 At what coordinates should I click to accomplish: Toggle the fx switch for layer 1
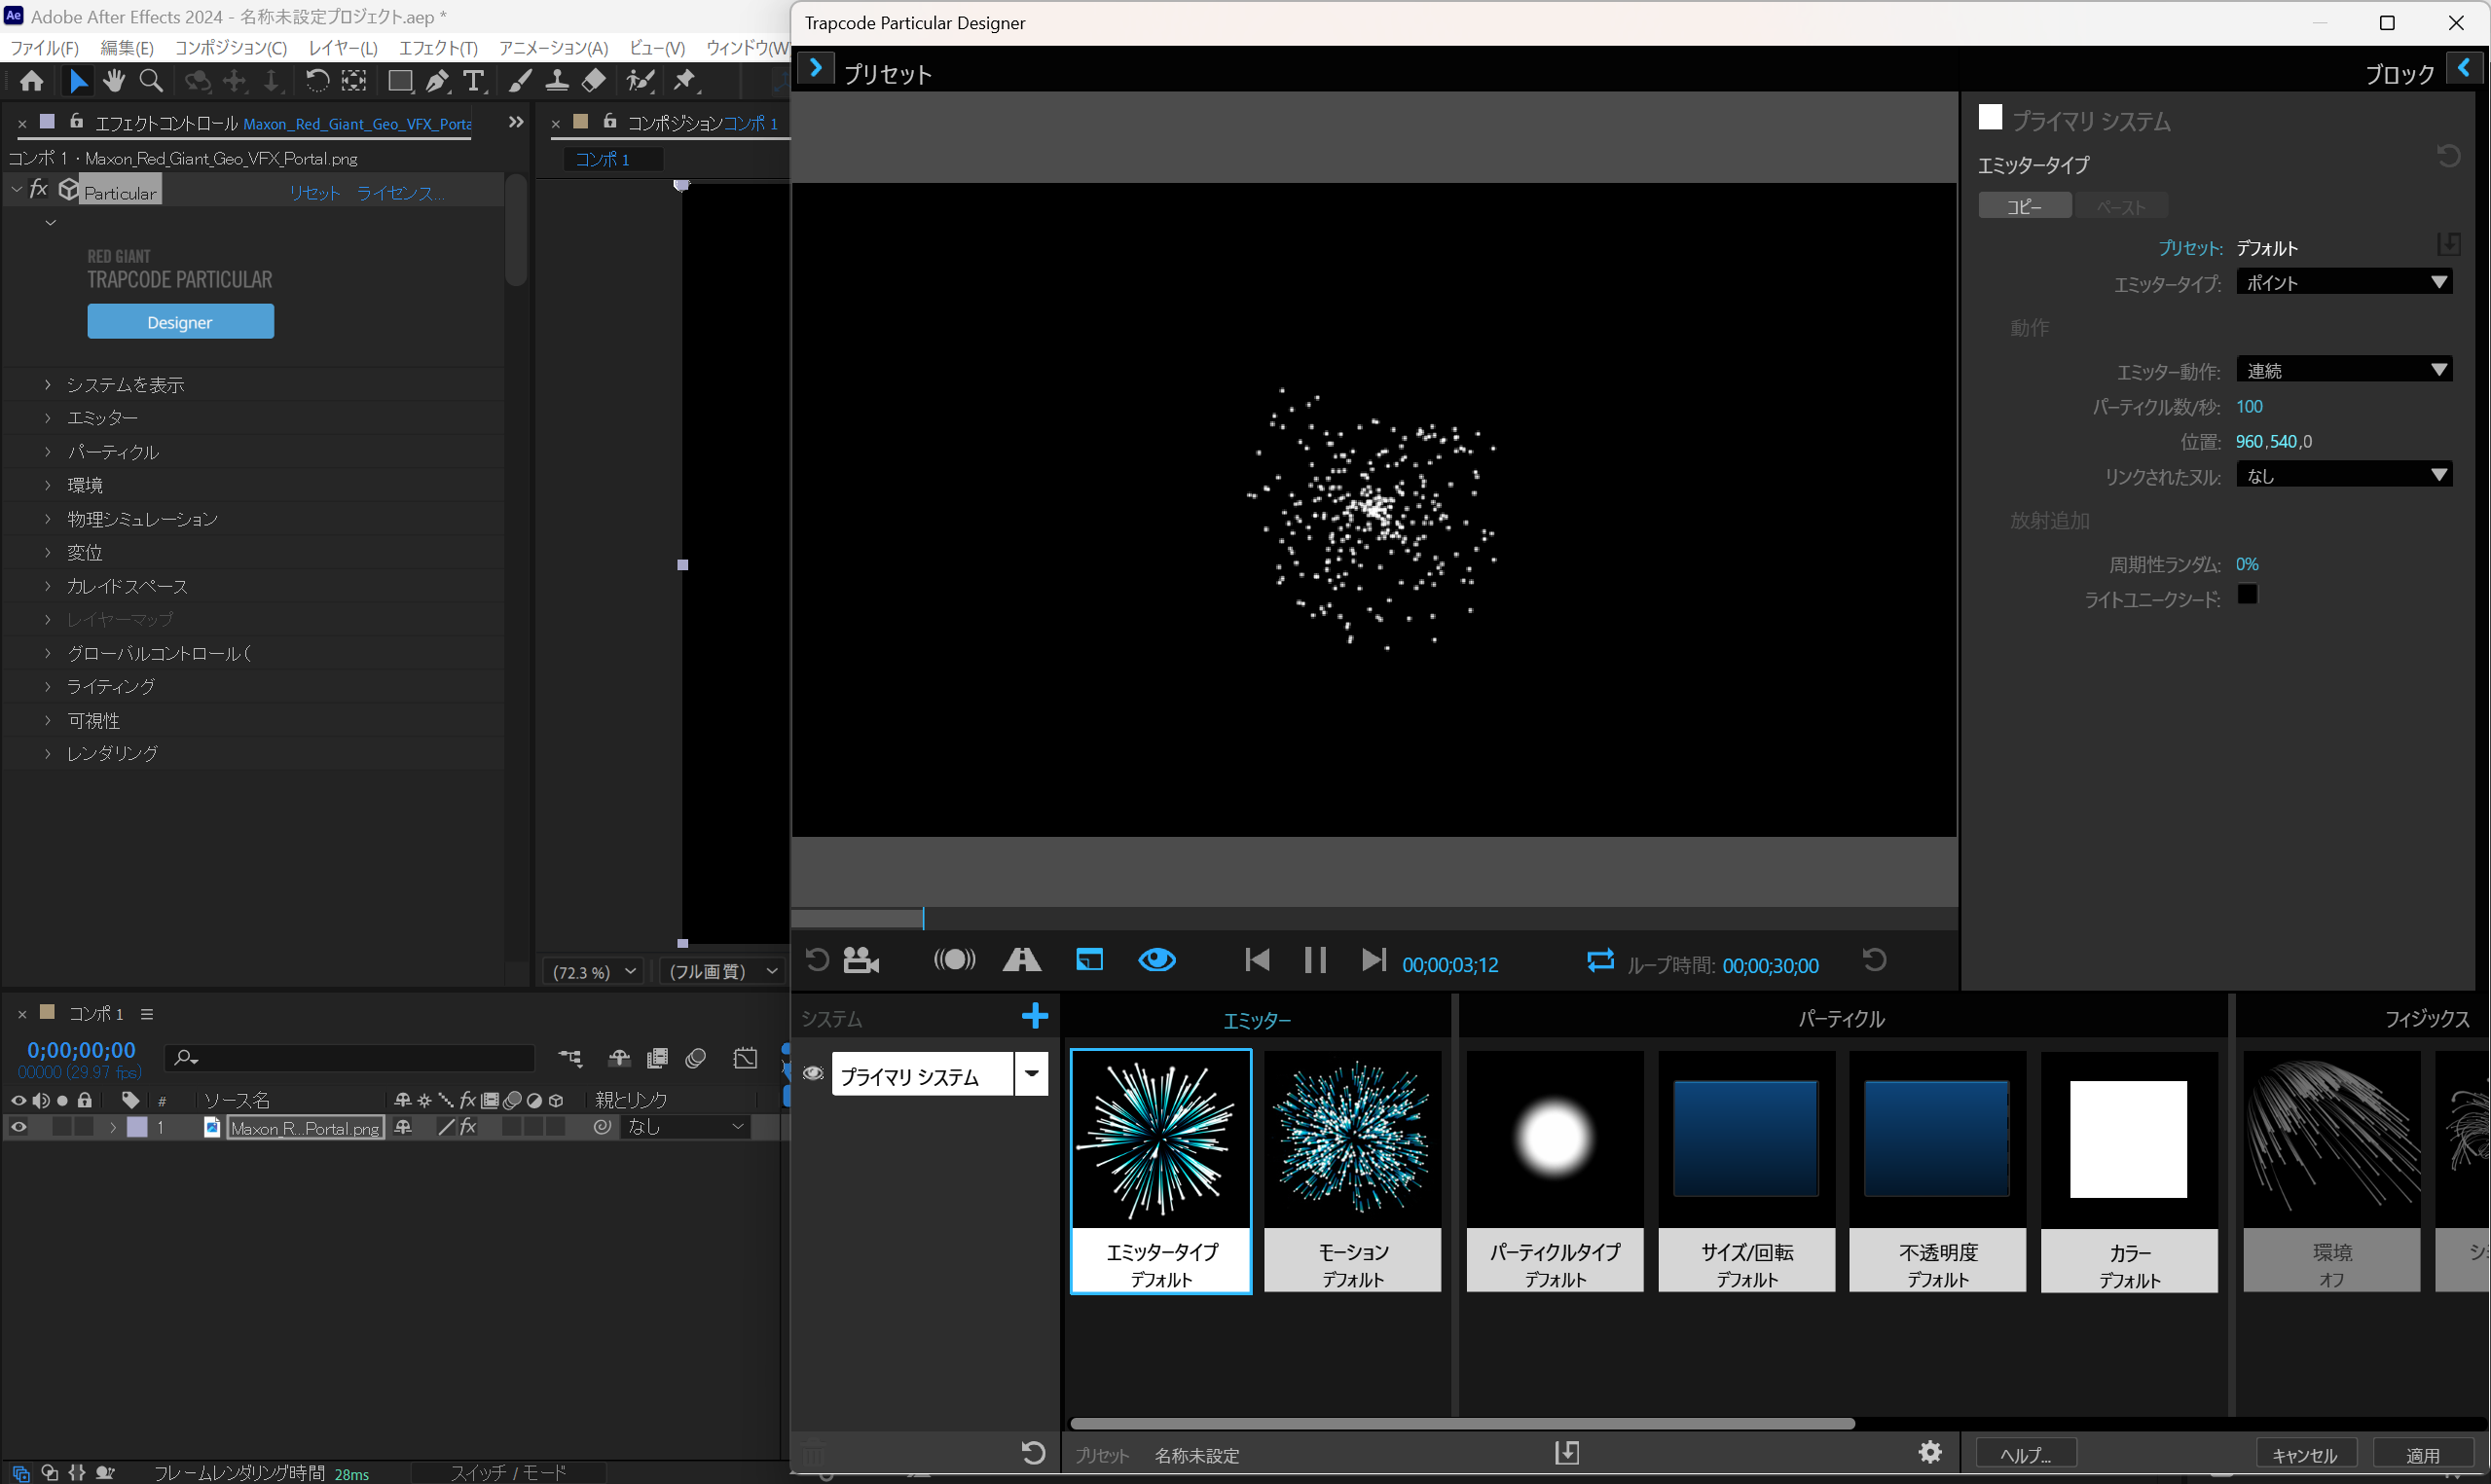[468, 1127]
